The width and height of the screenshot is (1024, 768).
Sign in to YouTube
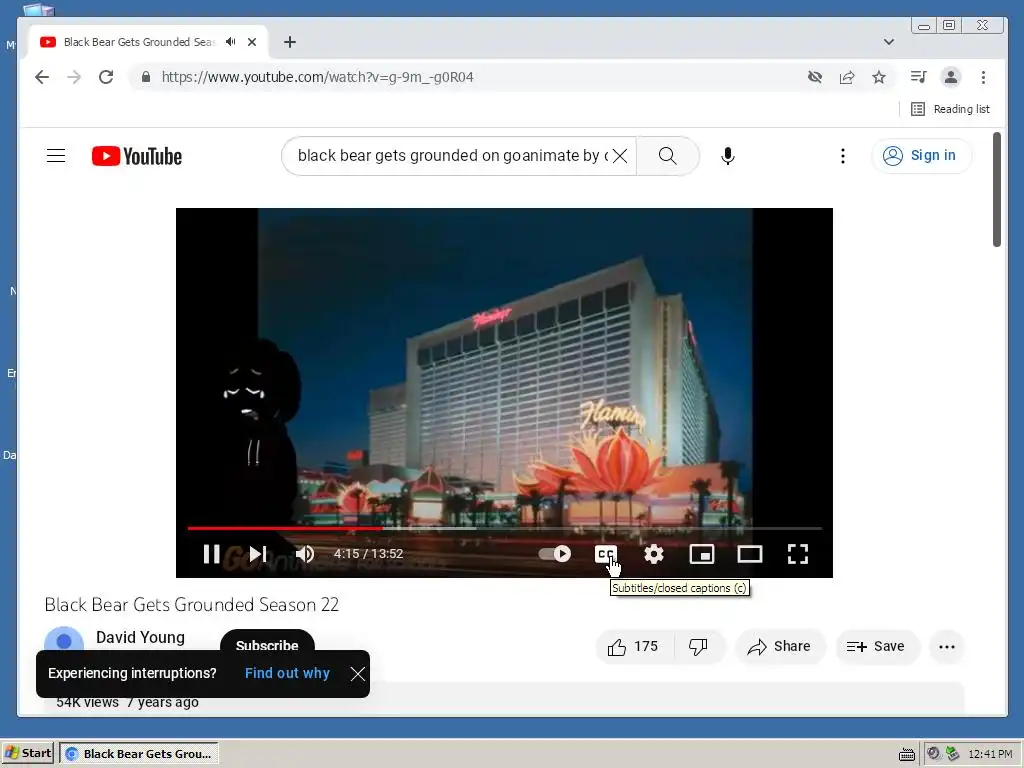click(921, 155)
